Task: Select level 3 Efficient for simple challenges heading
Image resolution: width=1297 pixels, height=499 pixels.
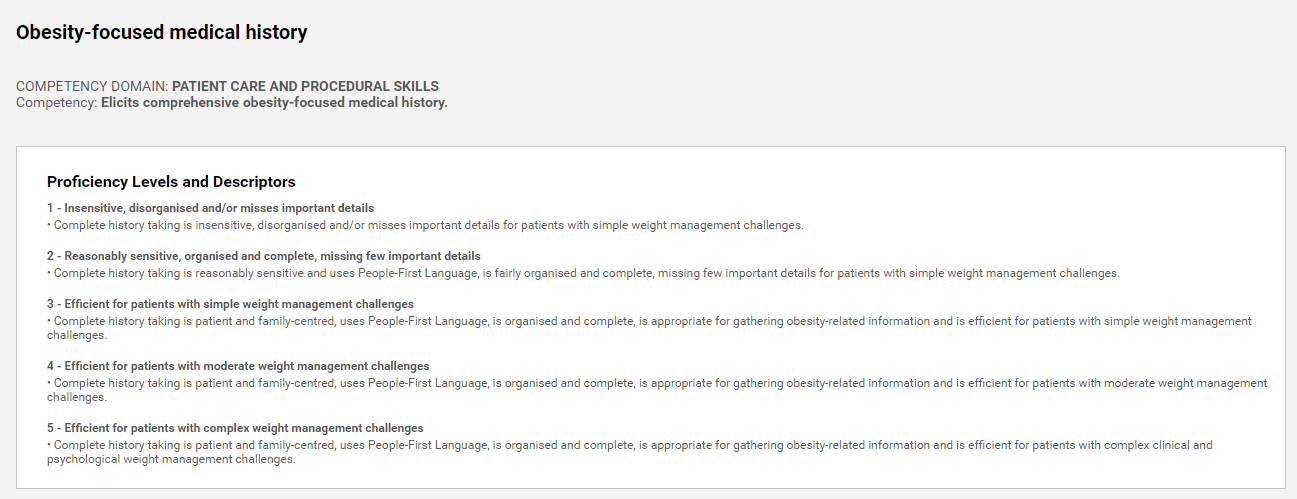Action: click(230, 304)
